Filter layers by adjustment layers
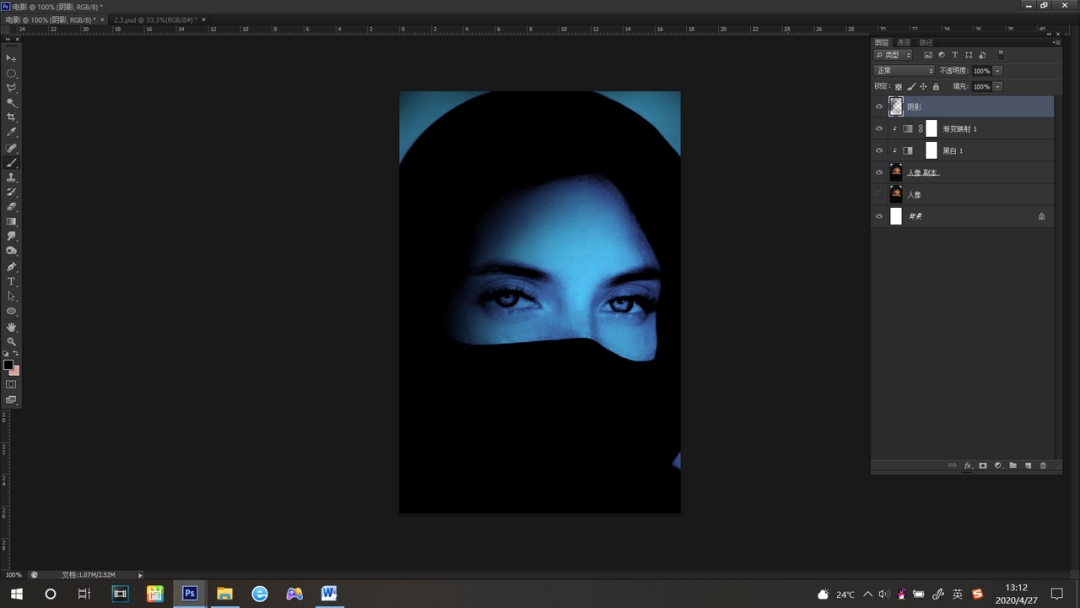The image size is (1080, 608). (x=942, y=54)
